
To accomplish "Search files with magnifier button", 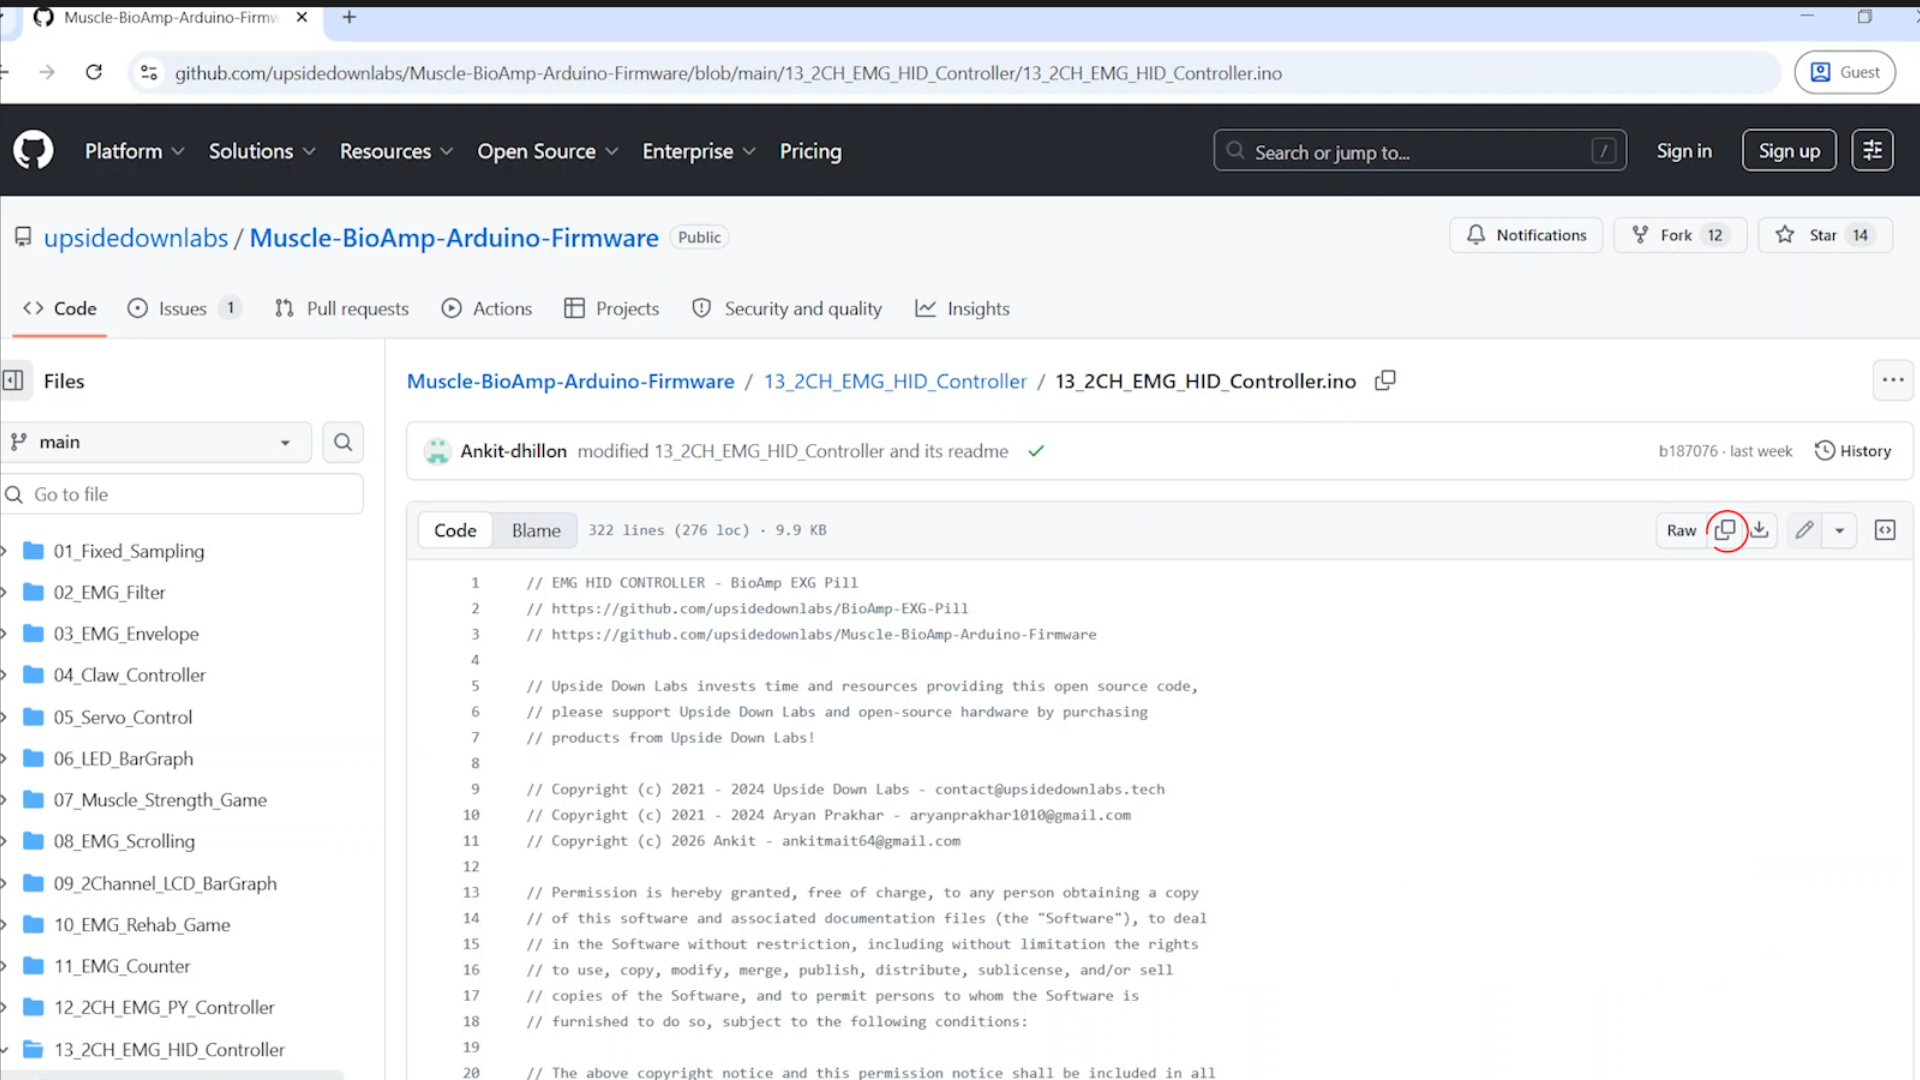I will coord(343,442).
